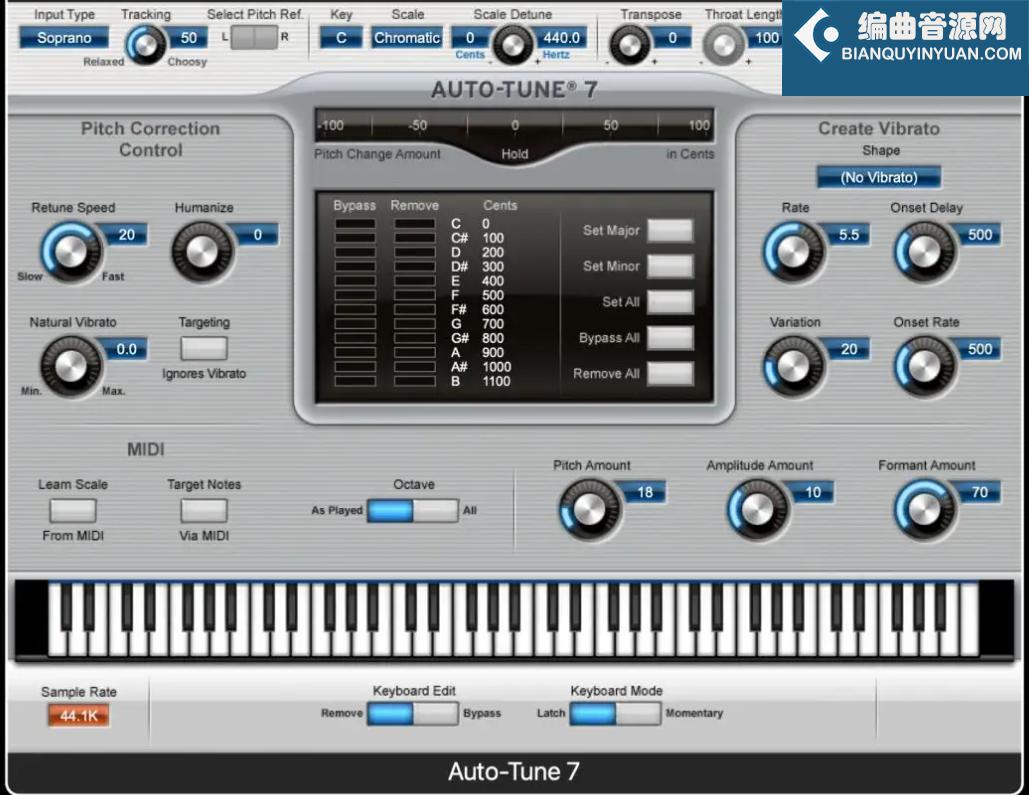
Task: Click the Transpose knob
Action: click(x=629, y=45)
